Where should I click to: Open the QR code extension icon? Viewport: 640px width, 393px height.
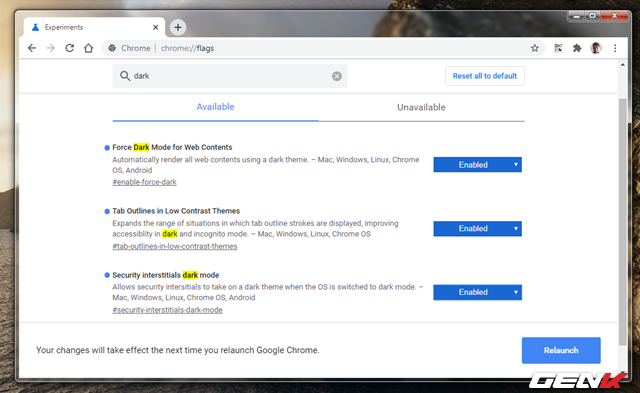pyautogui.click(x=558, y=48)
